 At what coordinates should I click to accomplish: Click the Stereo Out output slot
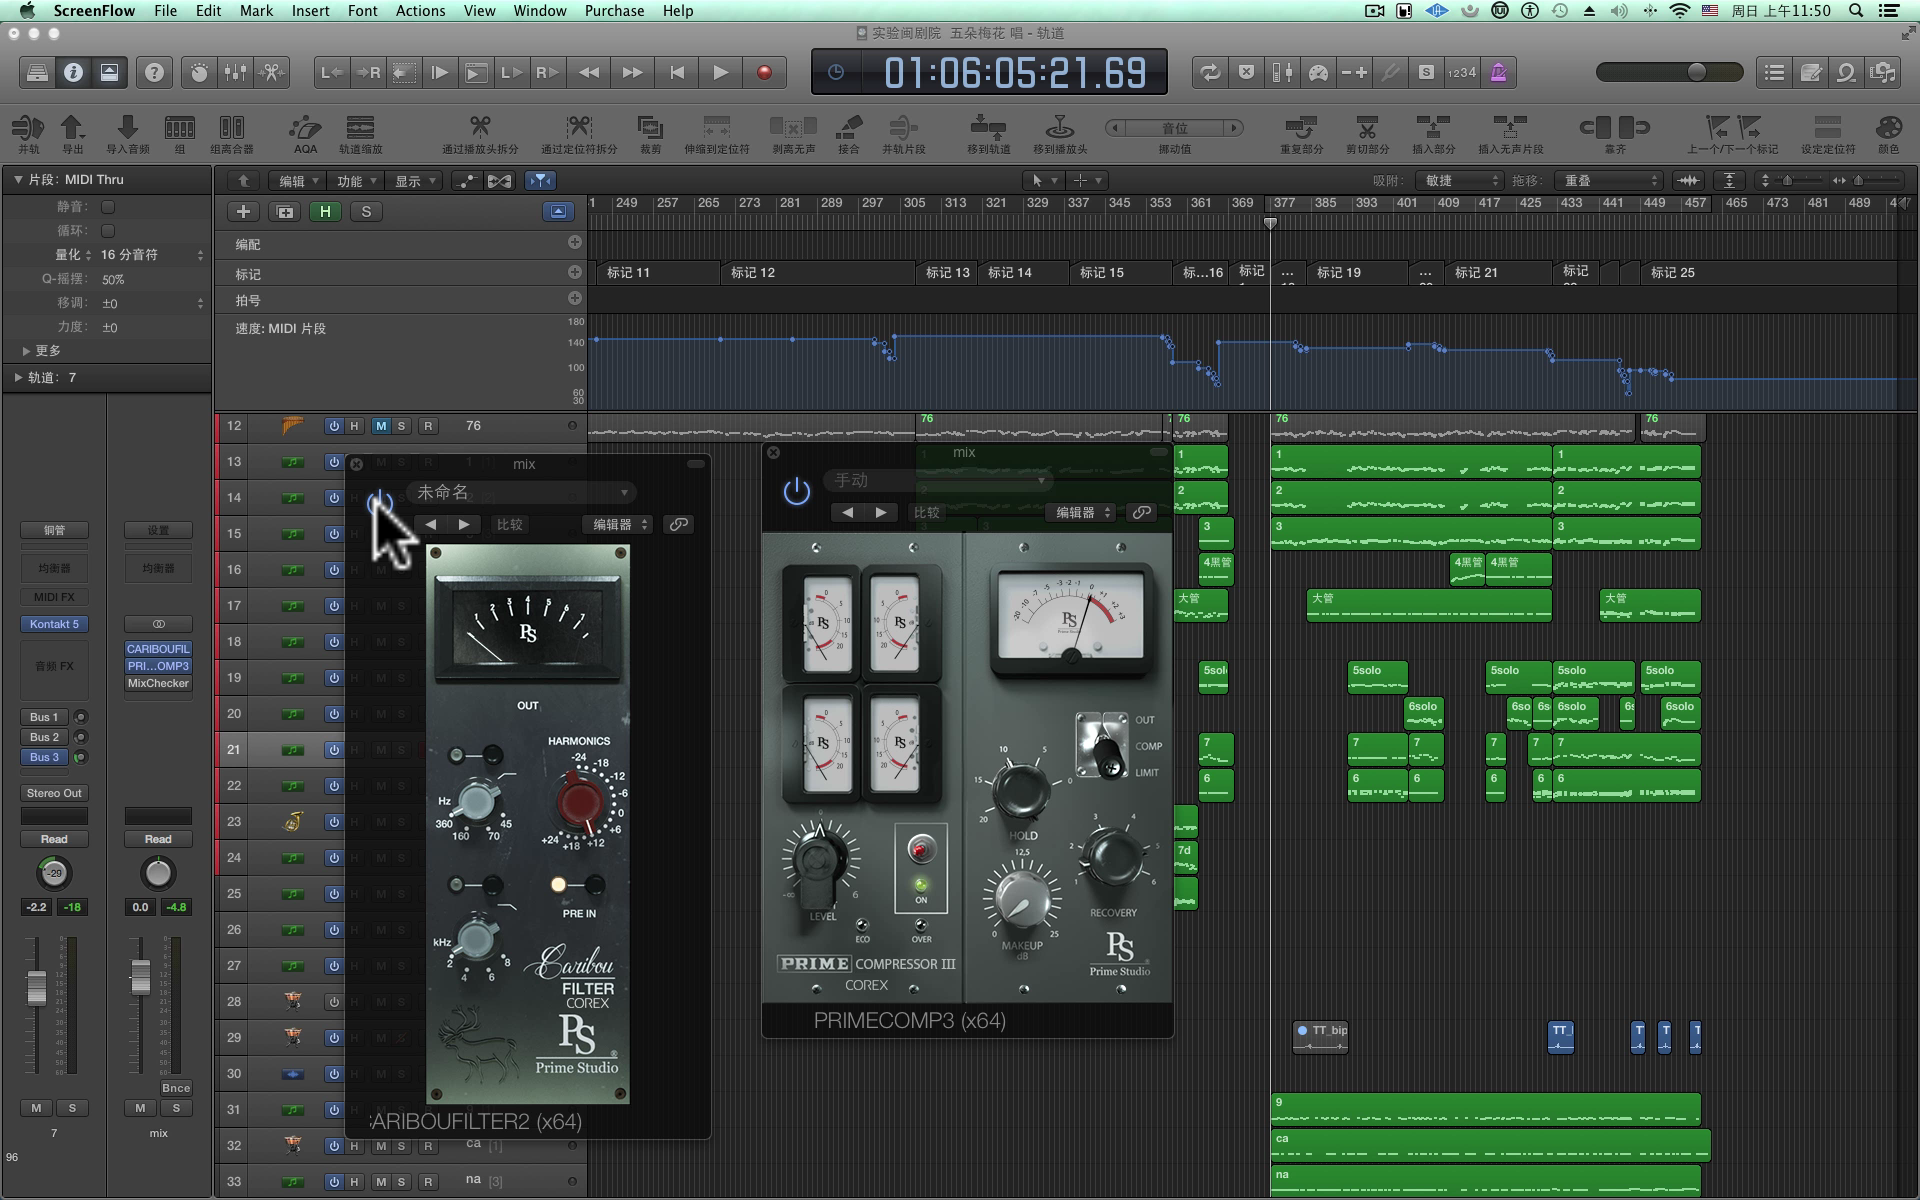click(x=54, y=793)
